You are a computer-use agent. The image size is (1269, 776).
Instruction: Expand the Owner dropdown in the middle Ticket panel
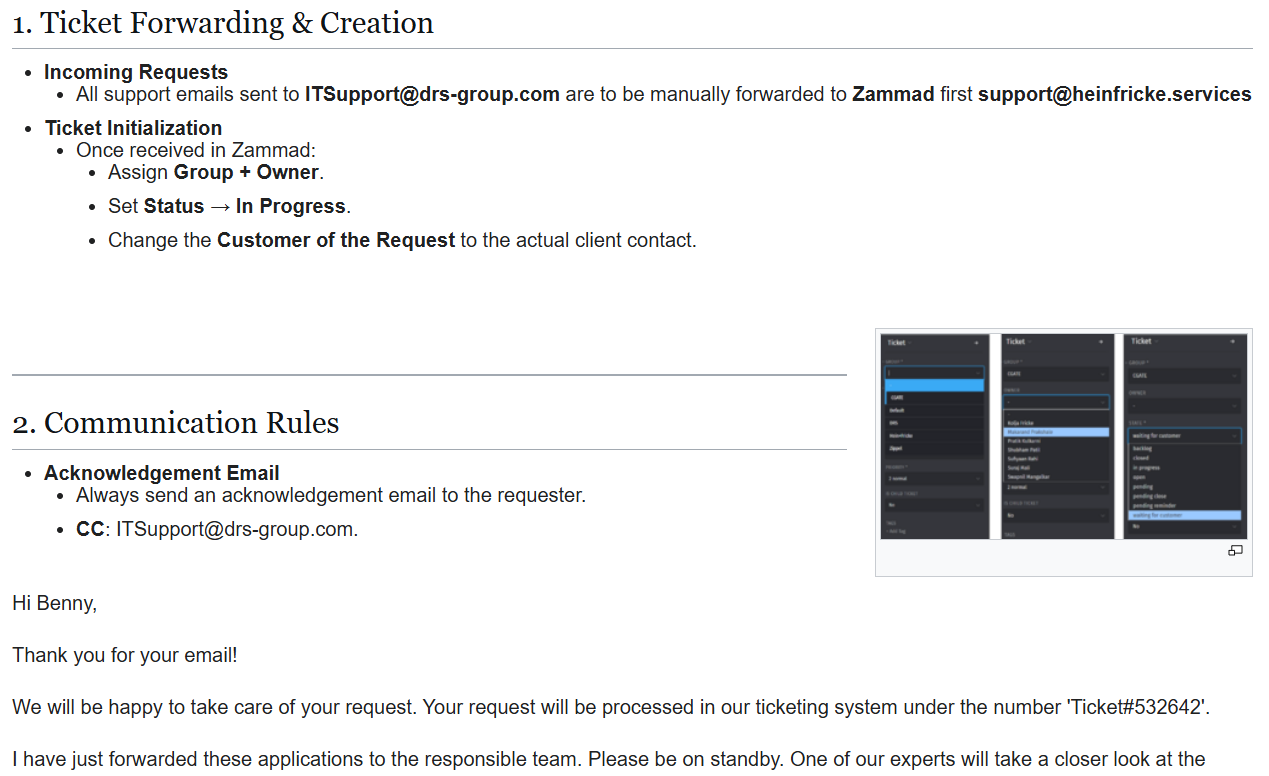click(1057, 403)
